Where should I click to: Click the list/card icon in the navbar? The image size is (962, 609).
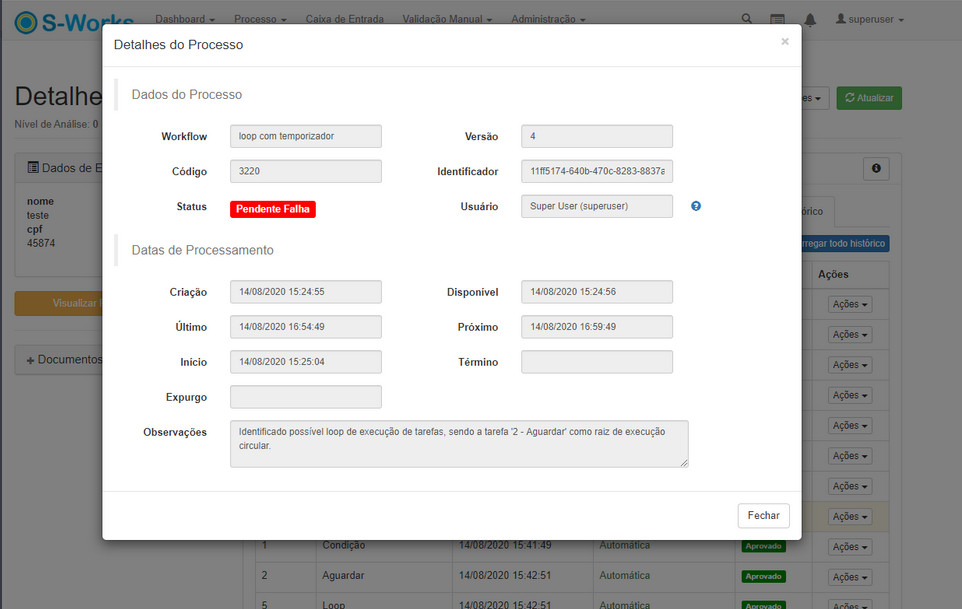[777, 19]
